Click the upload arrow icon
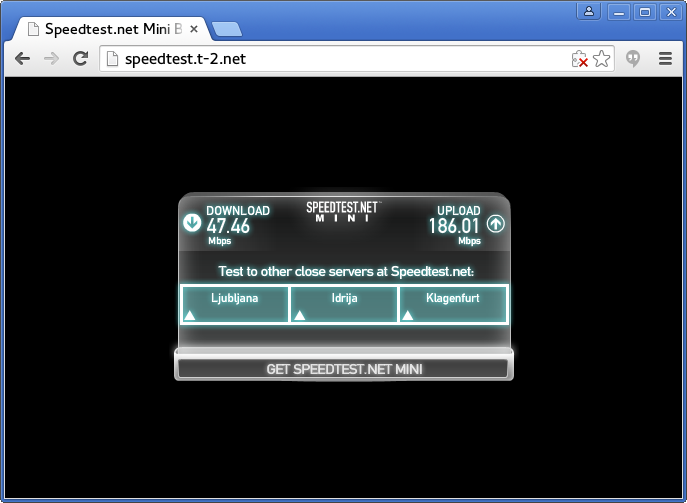 496,223
